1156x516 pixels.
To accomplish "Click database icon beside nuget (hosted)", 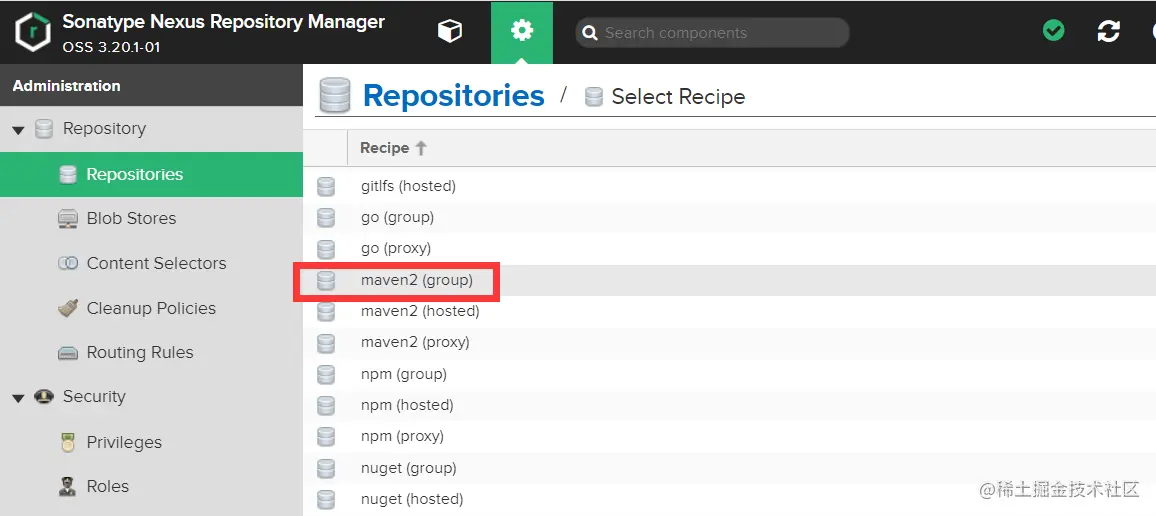I will click(326, 499).
